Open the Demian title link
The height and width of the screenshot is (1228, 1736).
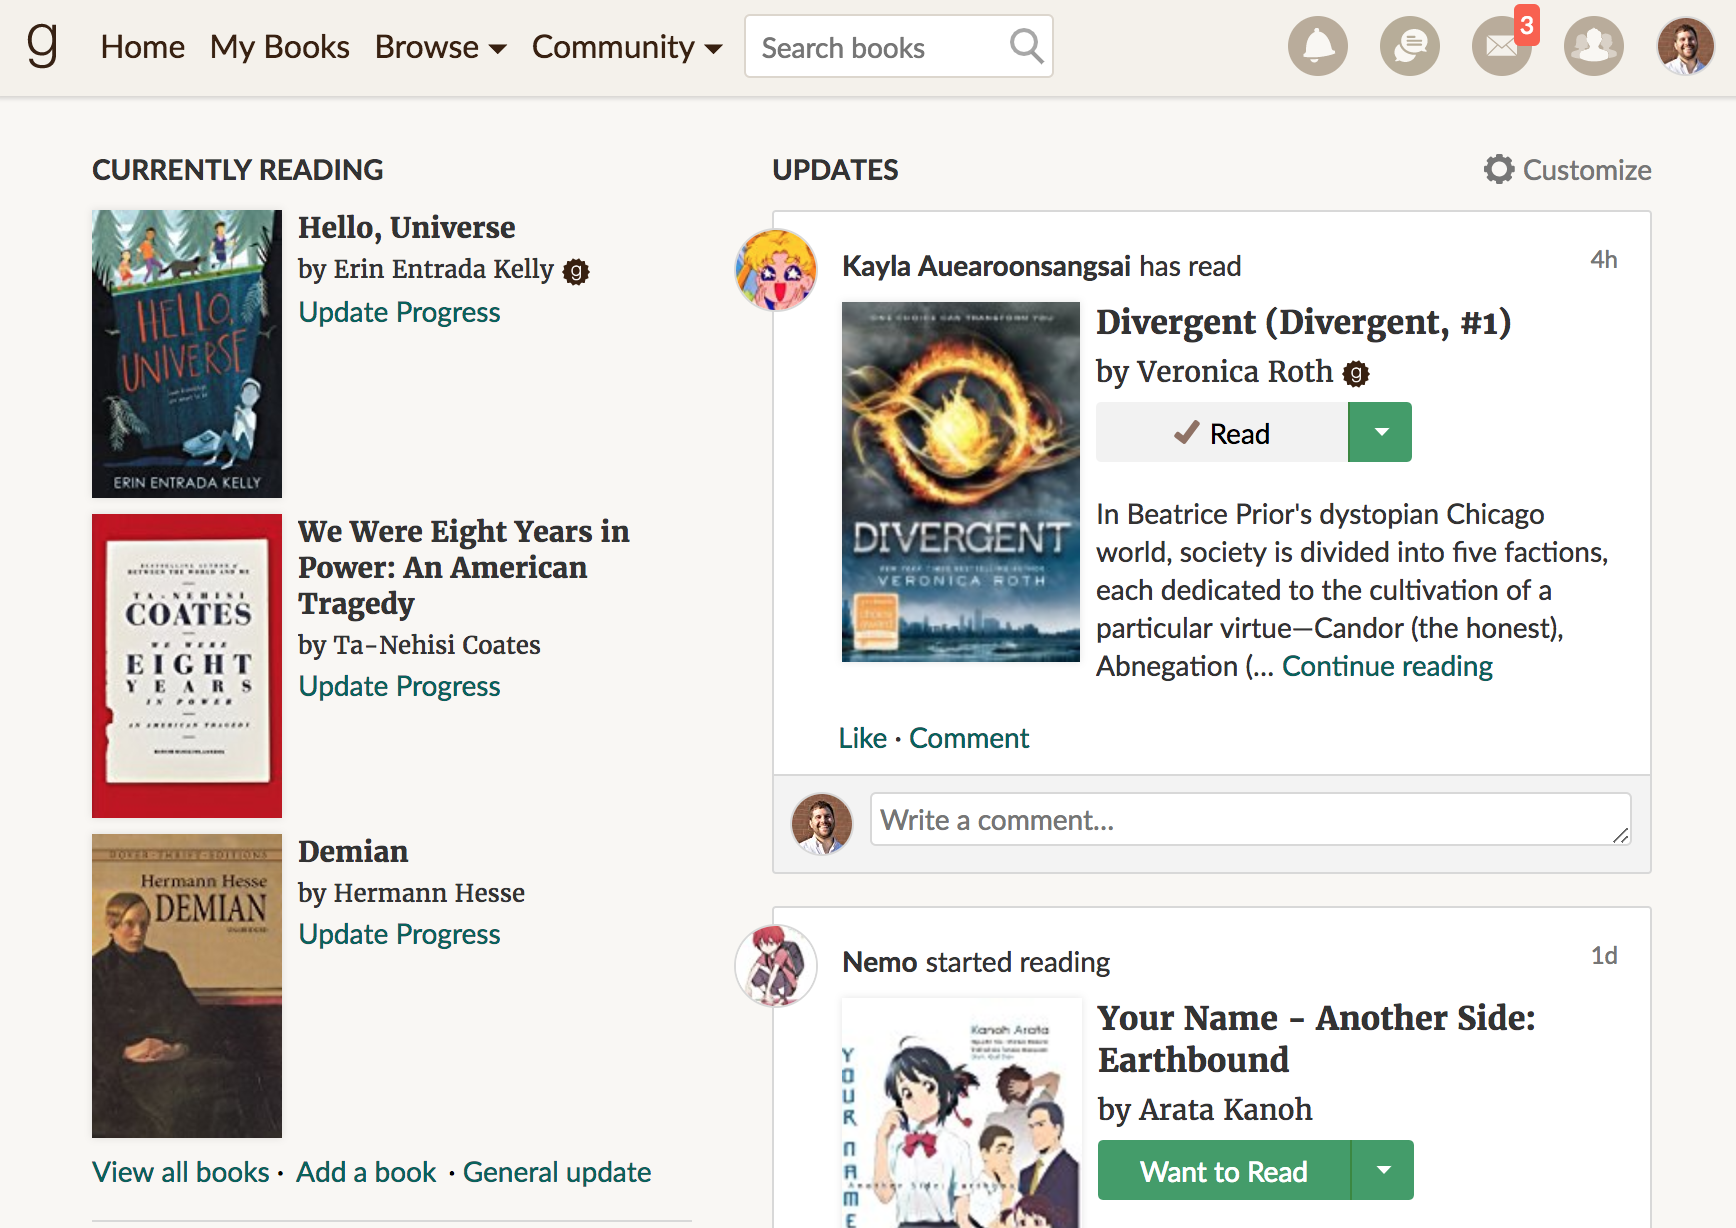tap(353, 852)
